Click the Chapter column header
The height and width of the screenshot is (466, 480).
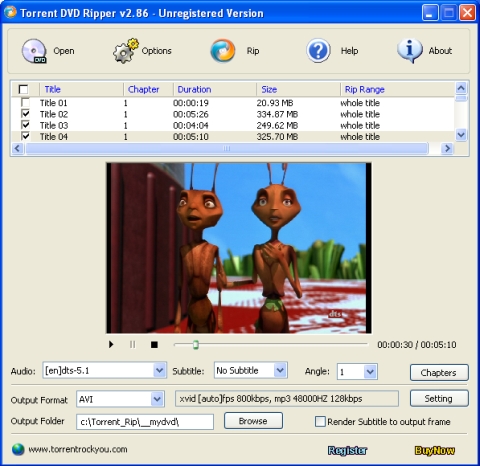pyautogui.click(x=148, y=89)
